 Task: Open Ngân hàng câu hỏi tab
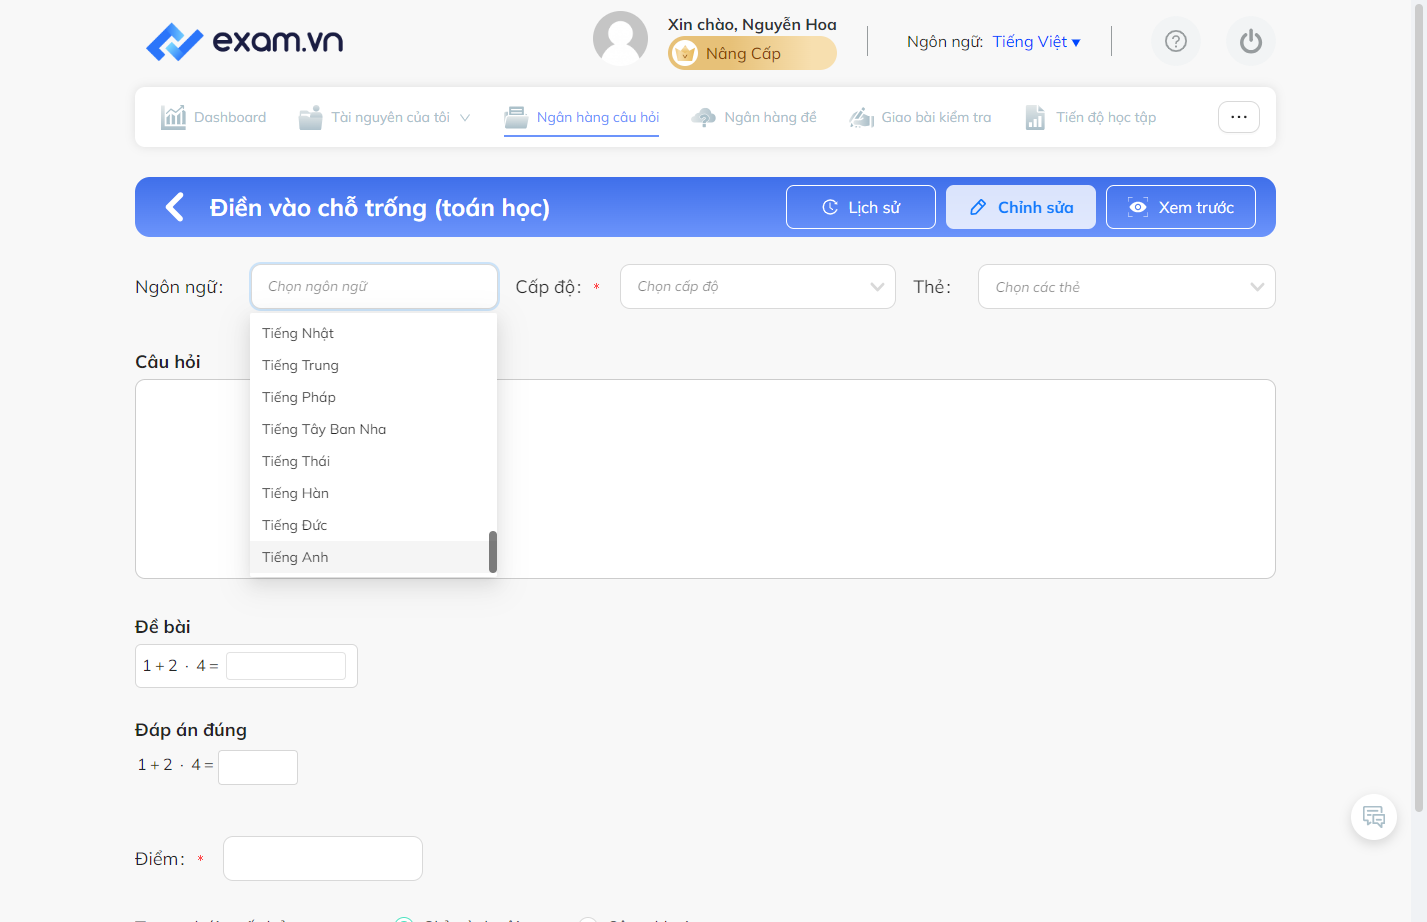click(582, 117)
